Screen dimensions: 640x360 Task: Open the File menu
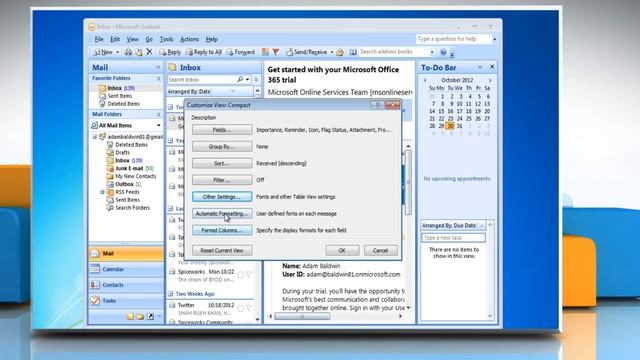coord(99,39)
